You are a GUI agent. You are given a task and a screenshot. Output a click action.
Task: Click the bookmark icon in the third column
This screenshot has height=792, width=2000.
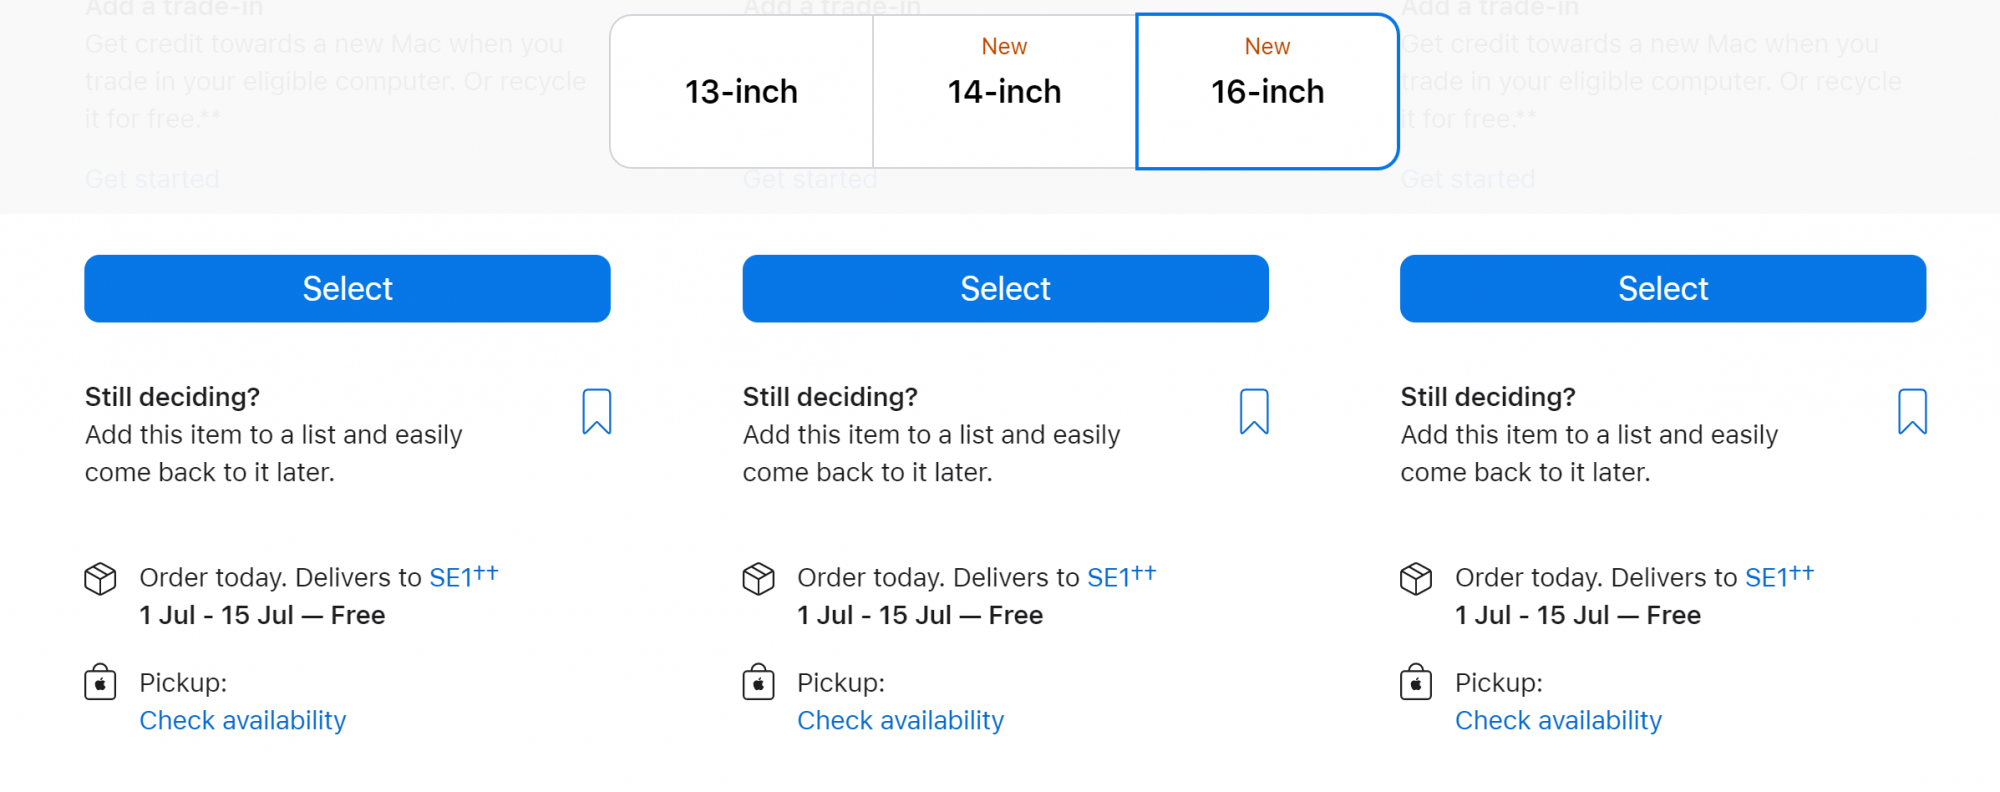(1912, 411)
